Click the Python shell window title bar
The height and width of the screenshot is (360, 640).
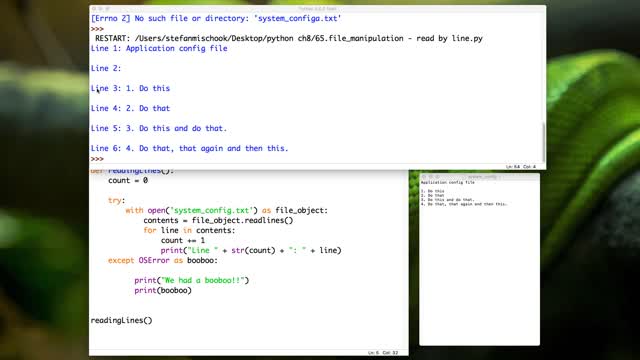coord(318,9)
